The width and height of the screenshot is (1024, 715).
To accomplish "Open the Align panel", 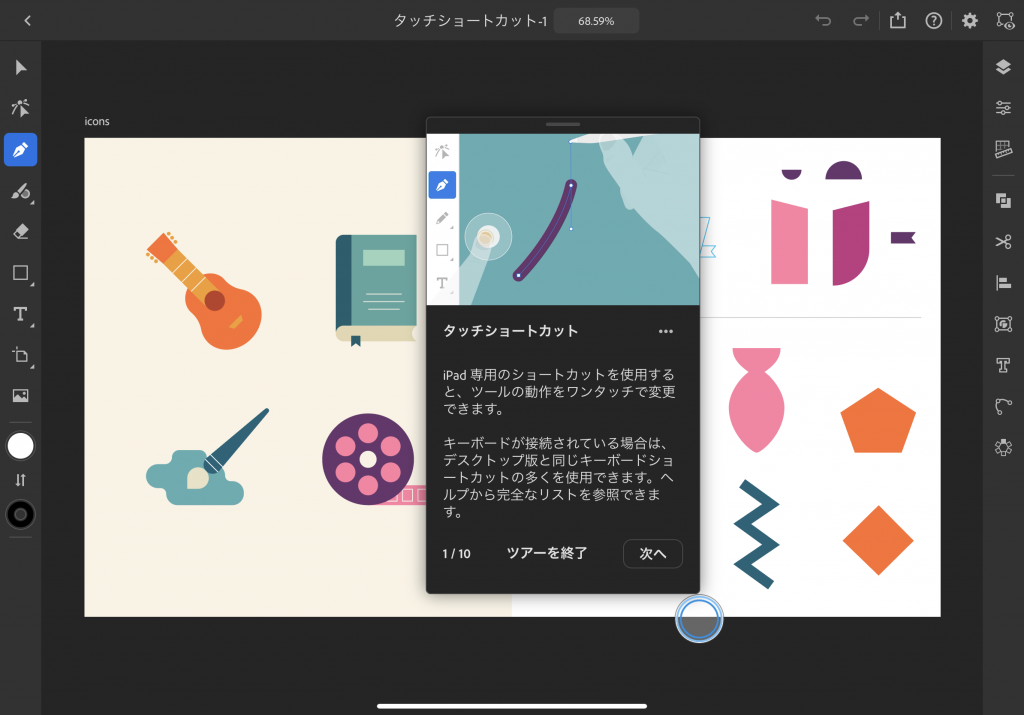I will point(1003,283).
